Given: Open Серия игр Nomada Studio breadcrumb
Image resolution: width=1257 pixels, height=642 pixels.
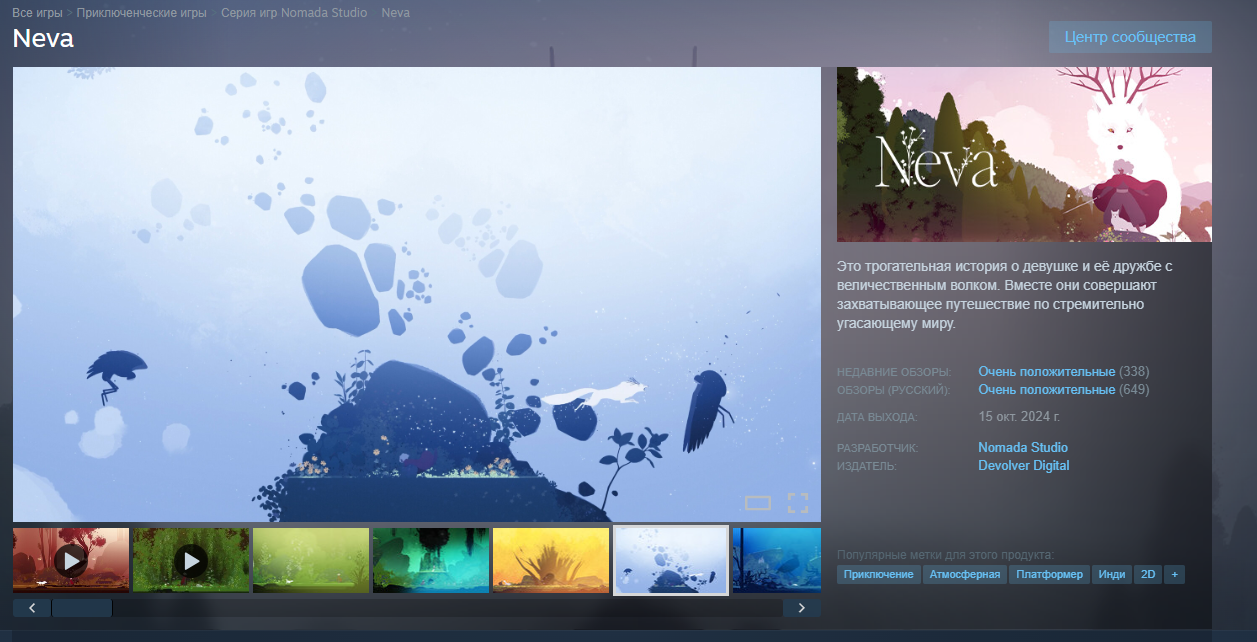Looking at the screenshot, I should (x=294, y=13).
